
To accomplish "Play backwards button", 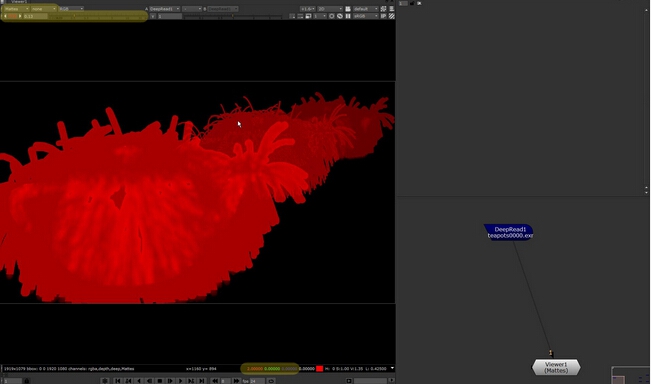I will pyautogui.click(x=139, y=381).
